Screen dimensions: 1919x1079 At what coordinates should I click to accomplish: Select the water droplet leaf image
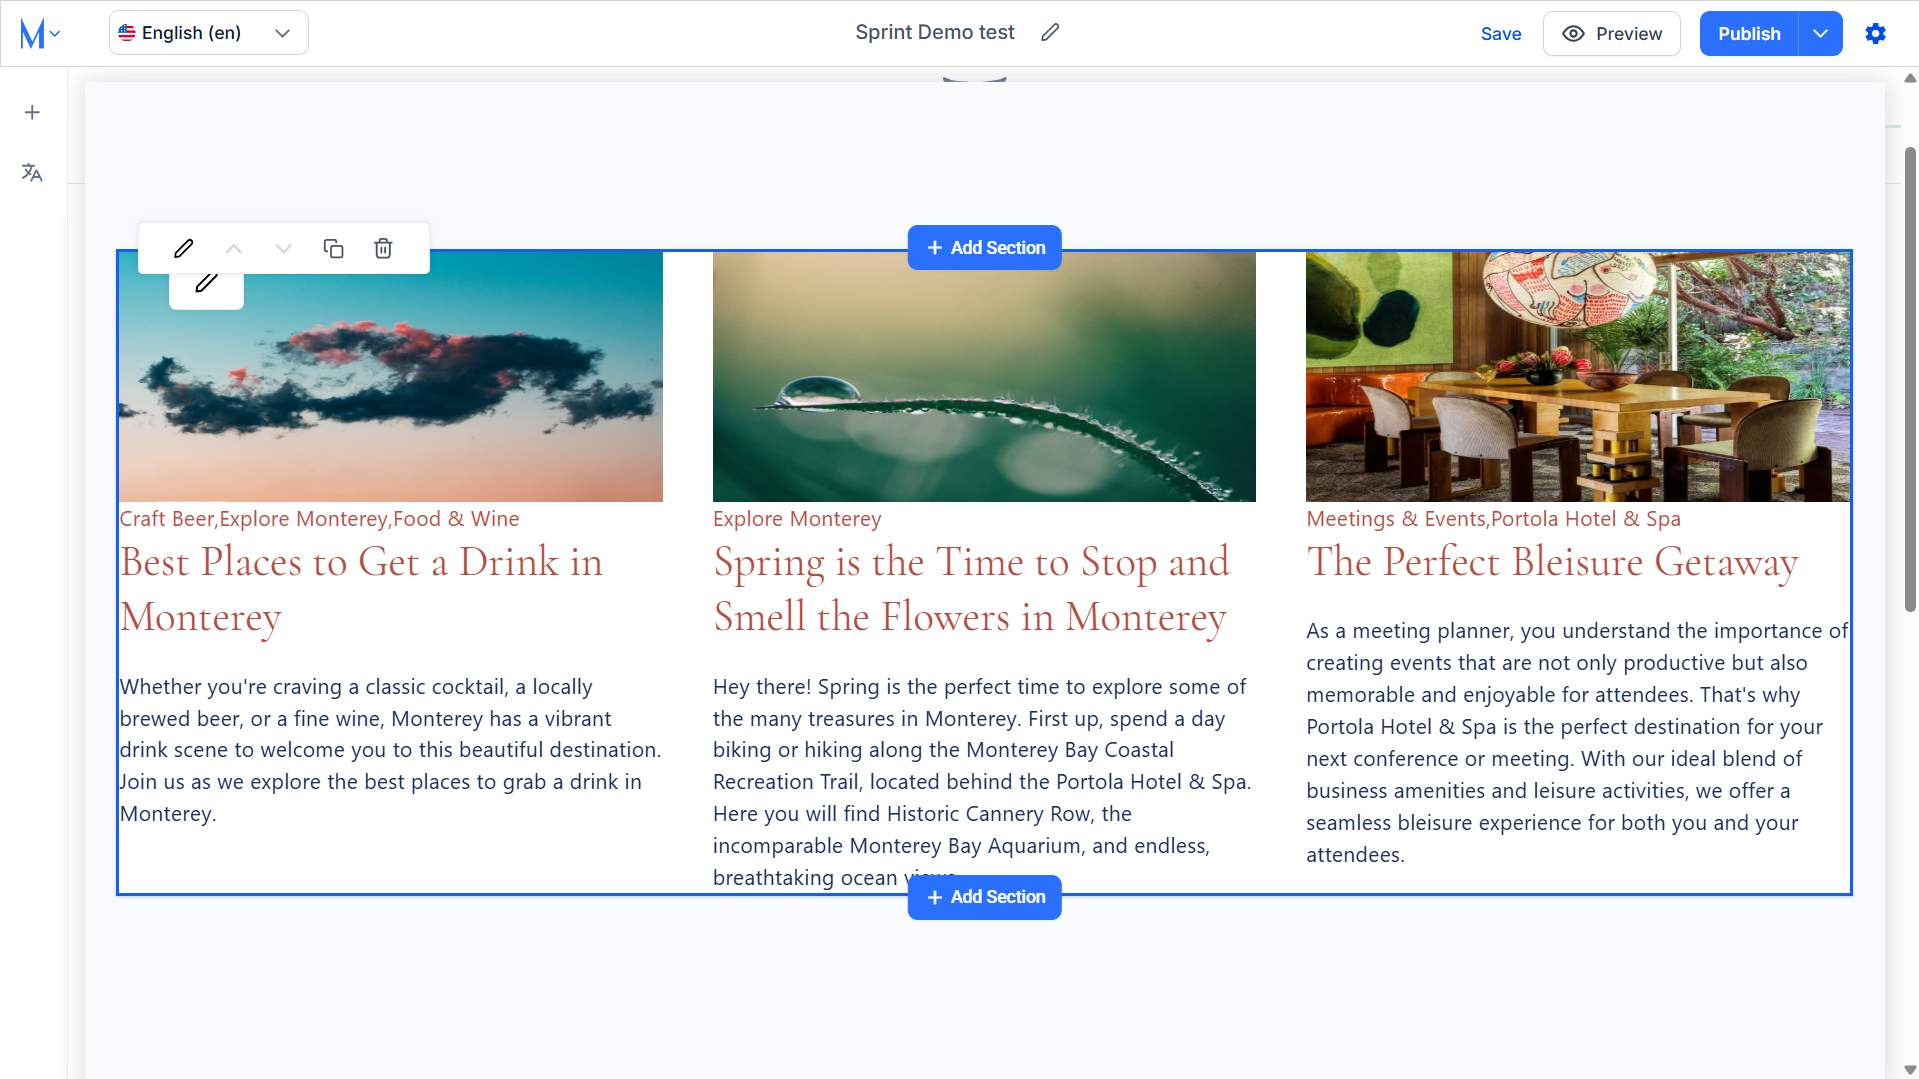(984, 377)
